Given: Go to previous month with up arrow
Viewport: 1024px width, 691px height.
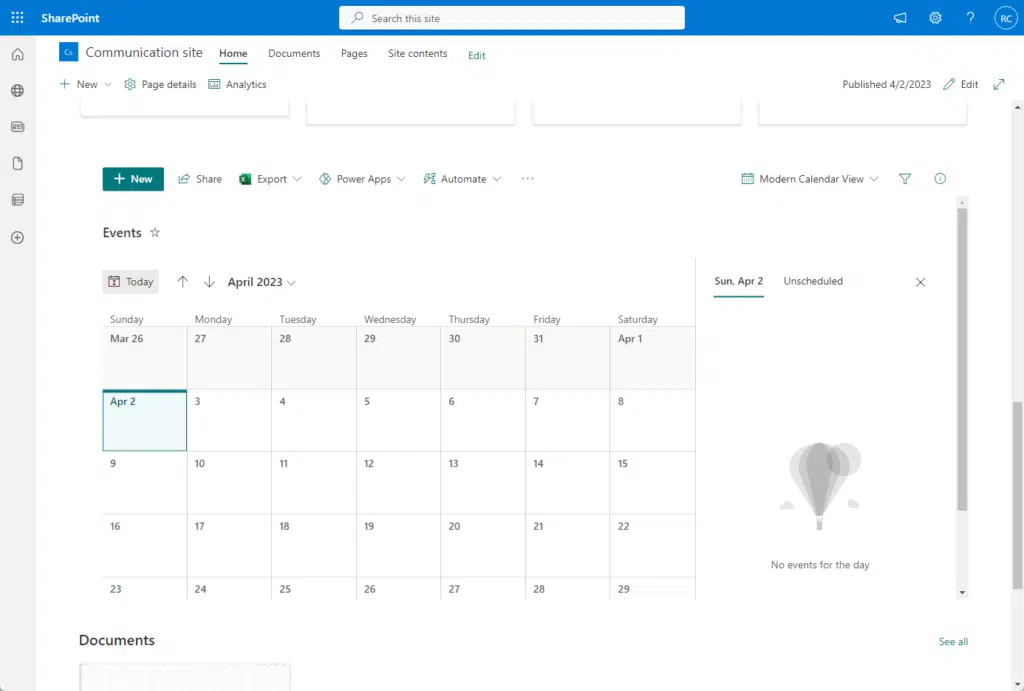Looking at the screenshot, I should click(182, 281).
